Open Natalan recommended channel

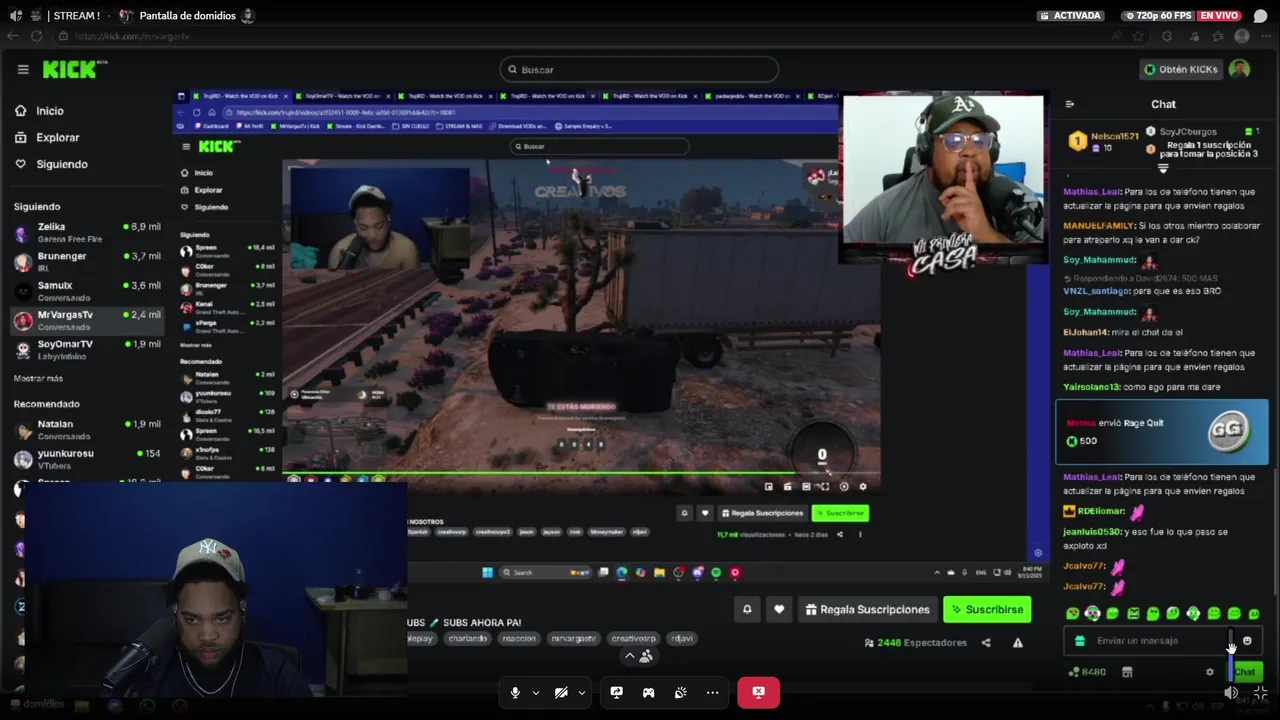[88, 430]
